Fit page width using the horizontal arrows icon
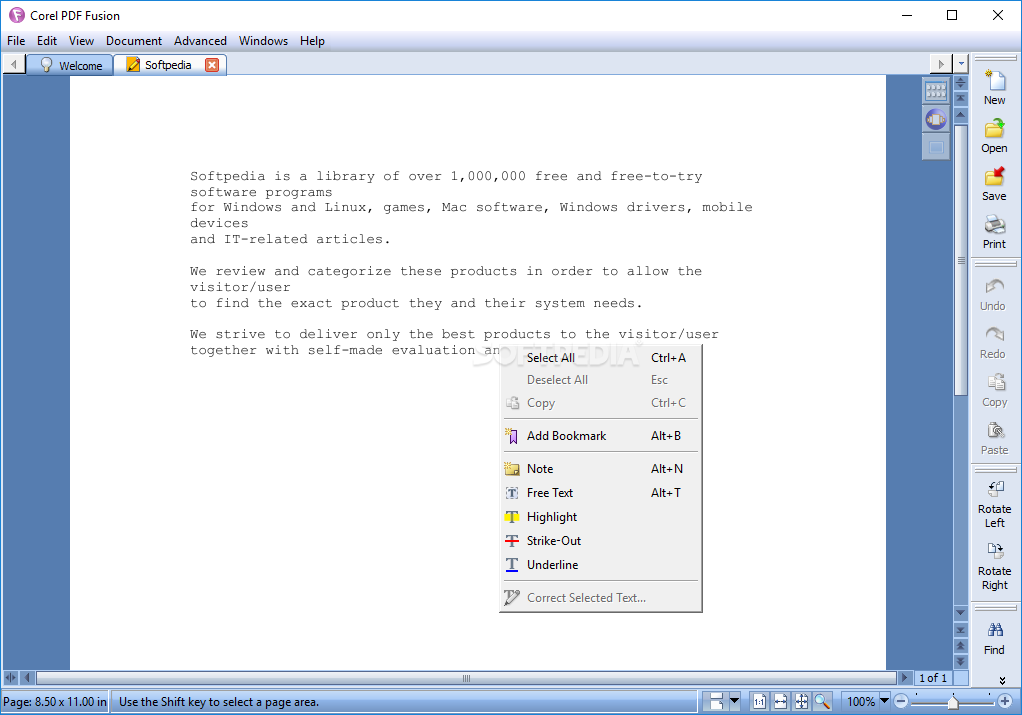This screenshot has height=715, width=1022. coord(780,702)
